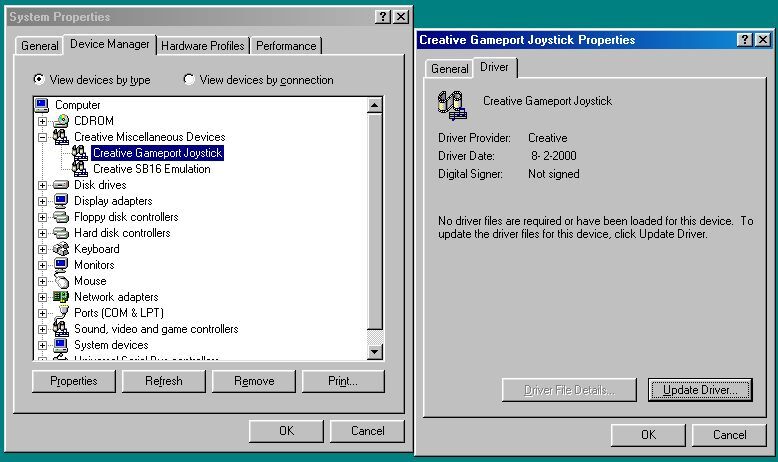Click the device list scroll down arrow
Viewport: 778px width, 462px height.
375,352
